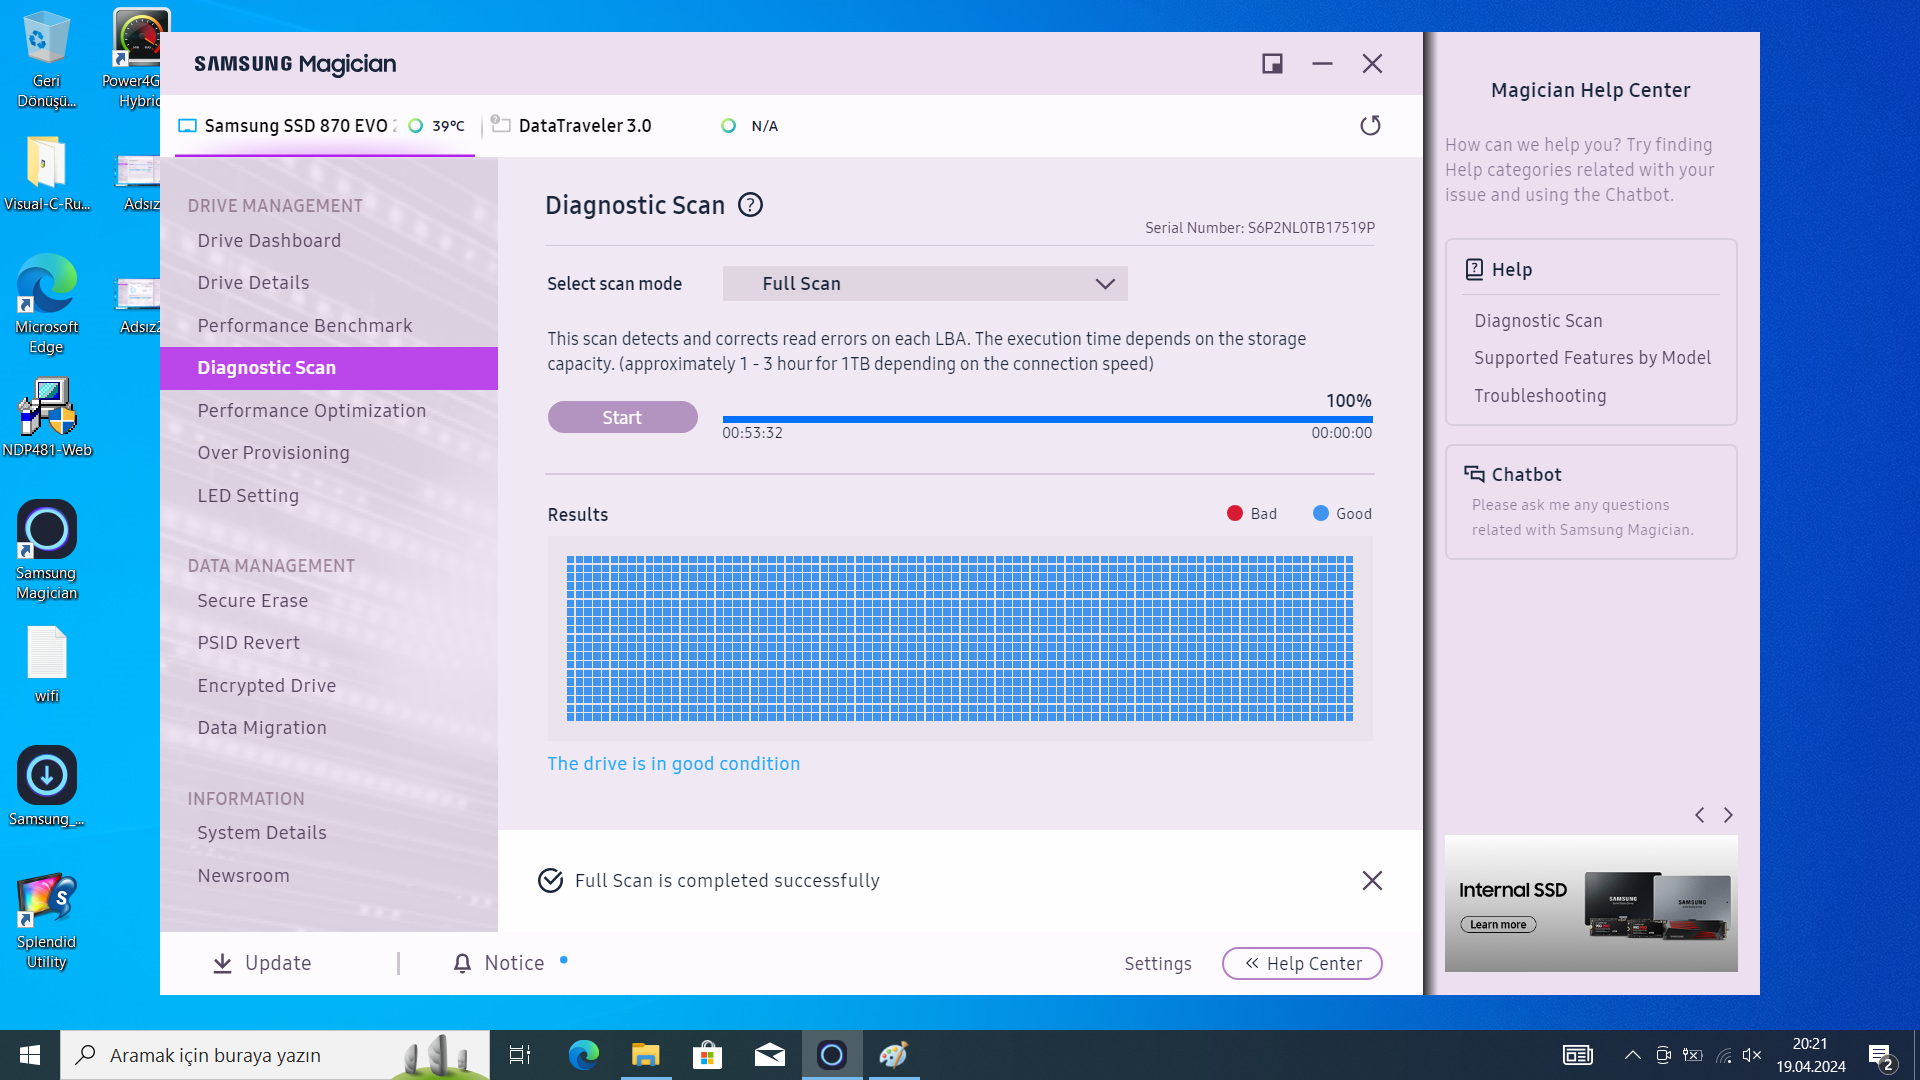The height and width of the screenshot is (1080, 1920).
Task: Click the Internal SSD Learn more banner
Action: tap(1498, 924)
